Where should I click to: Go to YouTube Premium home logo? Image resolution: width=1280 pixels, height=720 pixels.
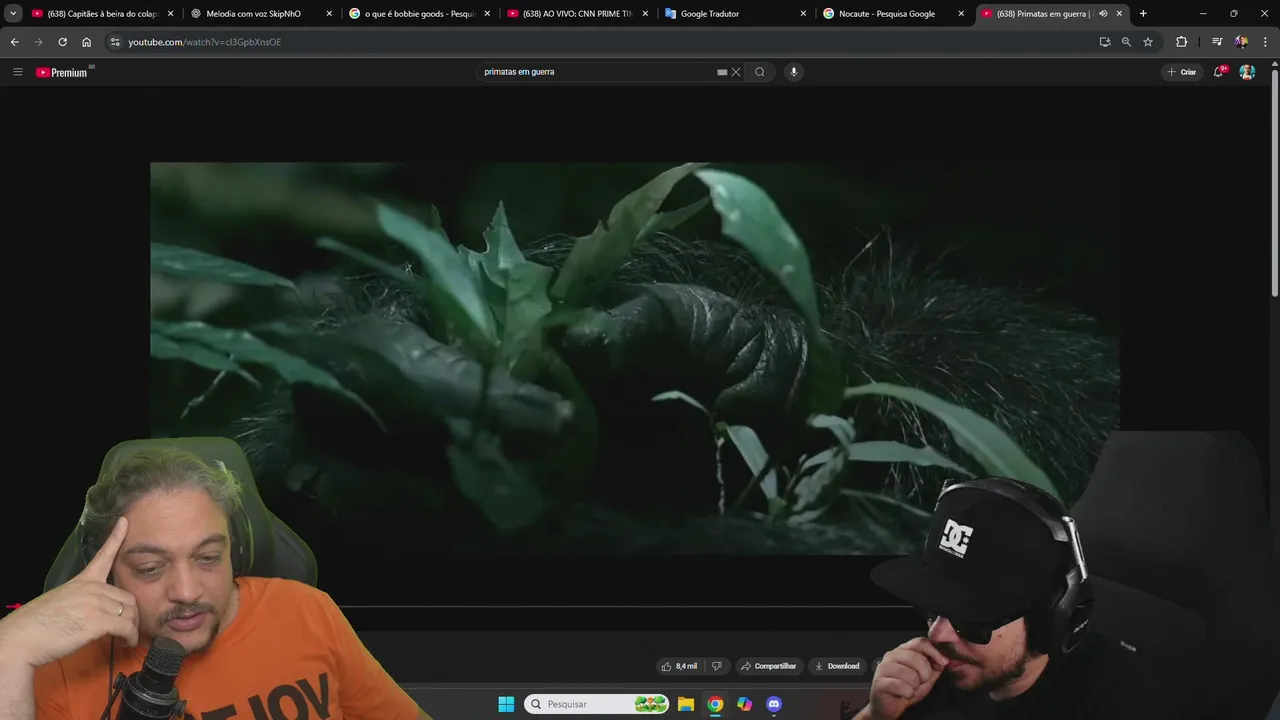point(64,72)
